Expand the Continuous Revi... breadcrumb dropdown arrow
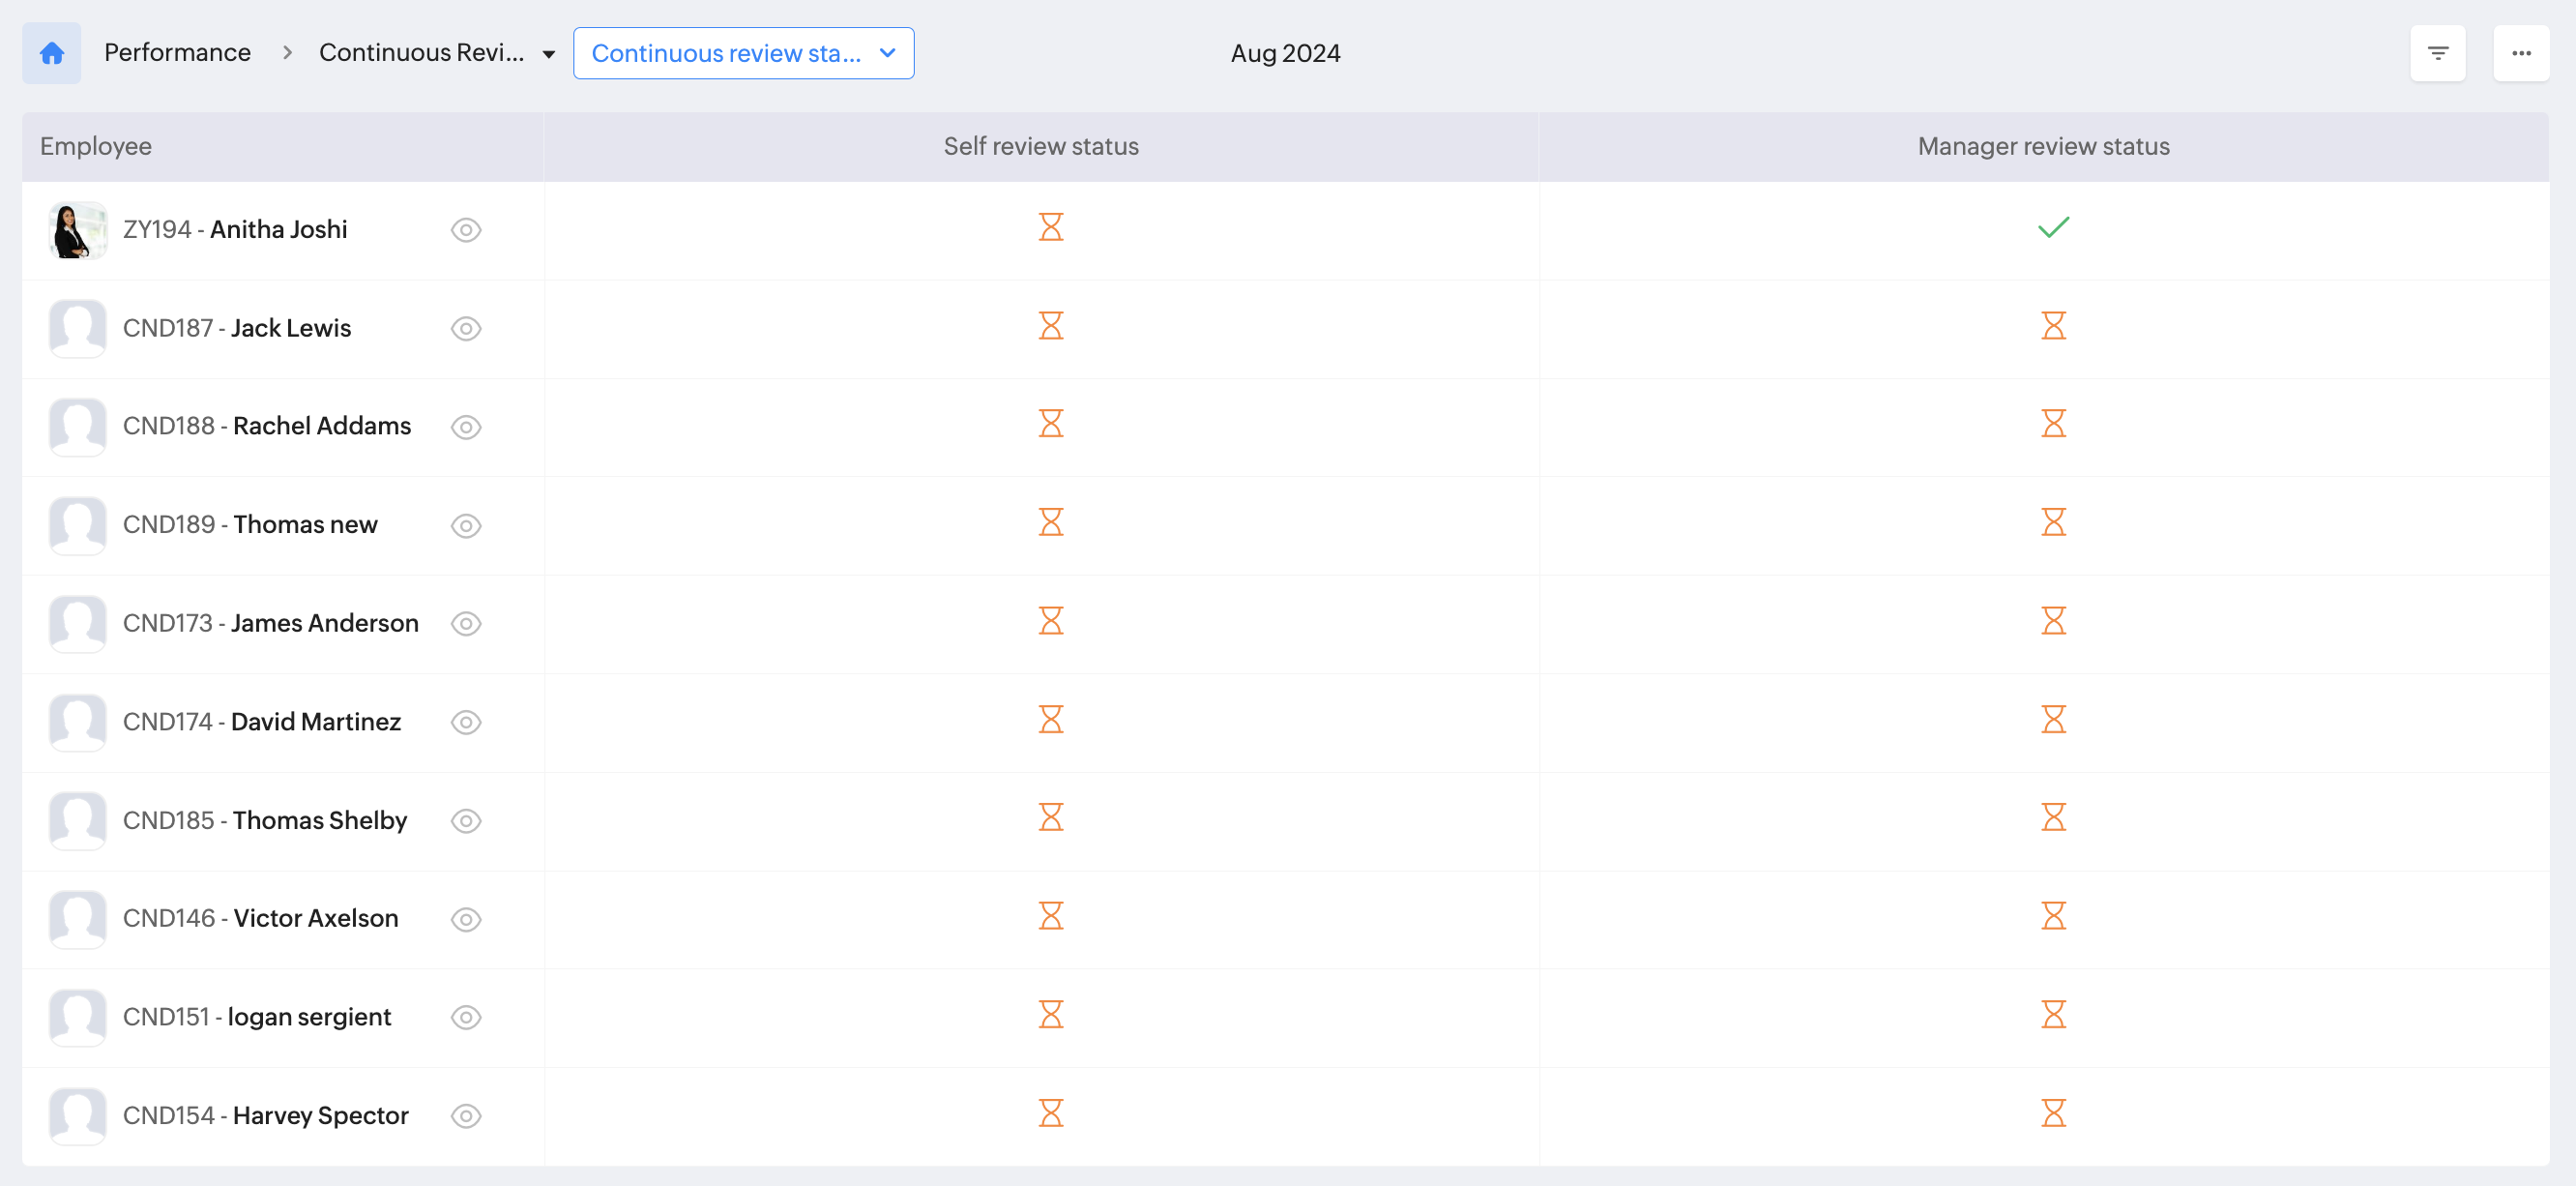The height and width of the screenshot is (1186, 2576). click(x=548, y=54)
